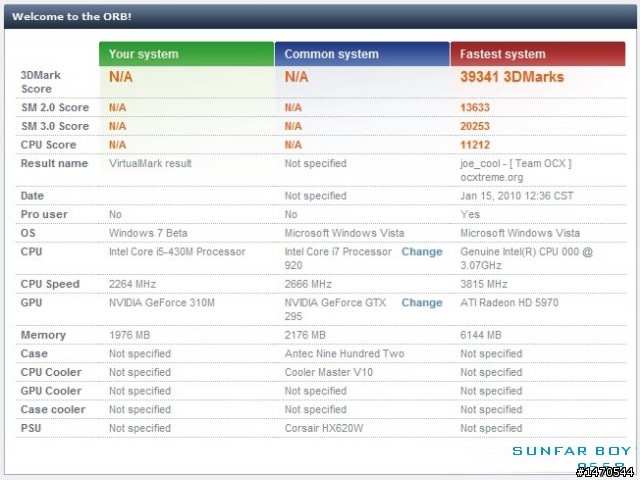Click the date Jan 15, 2010 12:36 CST
This screenshot has width=640, height=480.
[x=517, y=196]
